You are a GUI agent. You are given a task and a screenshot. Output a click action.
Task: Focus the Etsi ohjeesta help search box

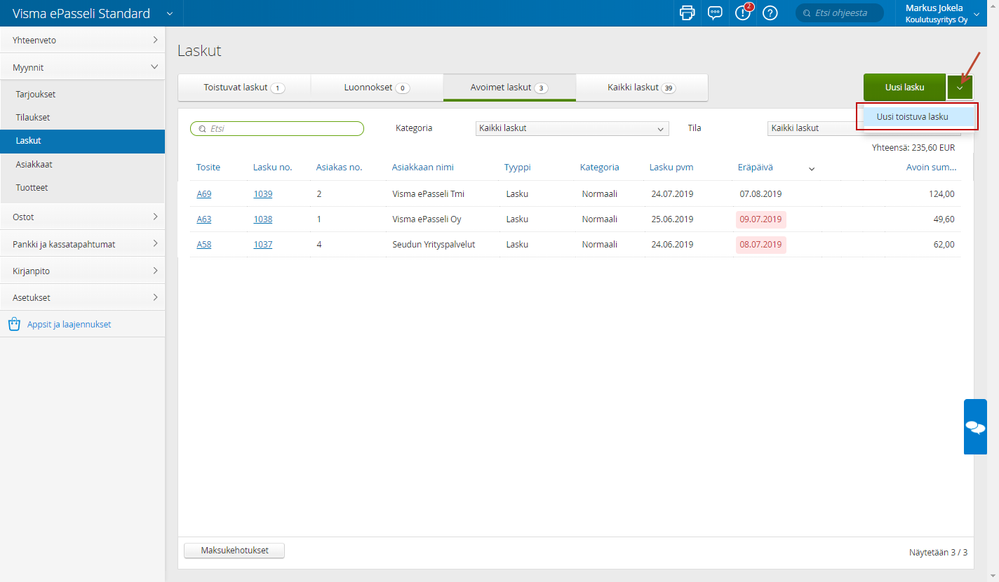click(x=840, y=13)
